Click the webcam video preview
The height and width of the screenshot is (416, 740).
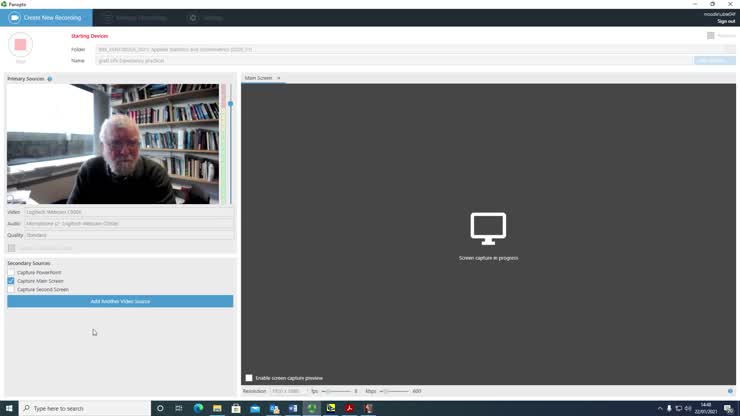point(113,144)
